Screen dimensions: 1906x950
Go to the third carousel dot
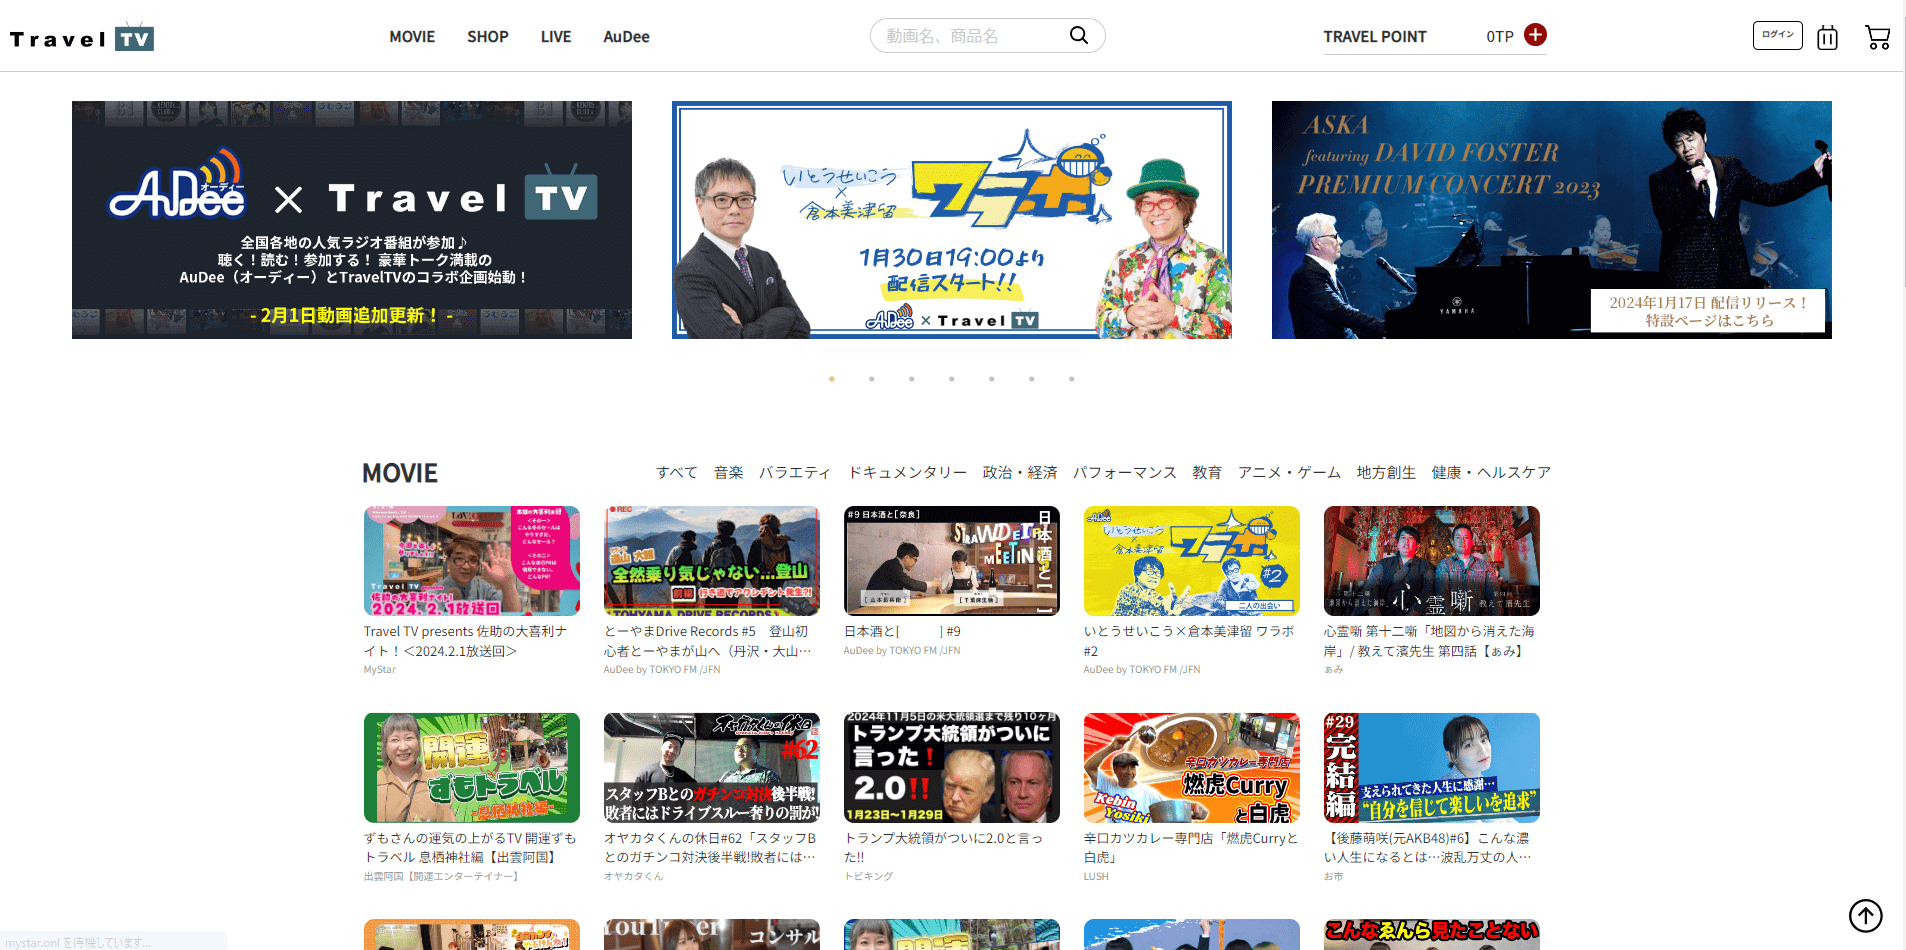912,379
